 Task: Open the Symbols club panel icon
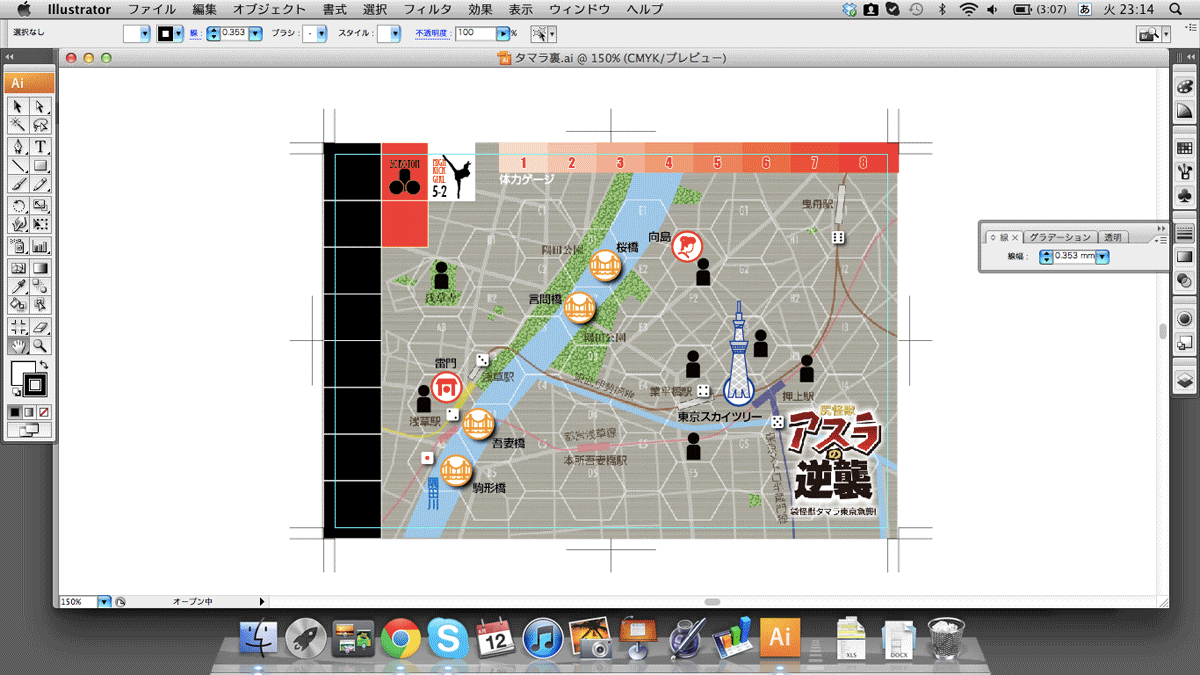(x=1185, y=195)
